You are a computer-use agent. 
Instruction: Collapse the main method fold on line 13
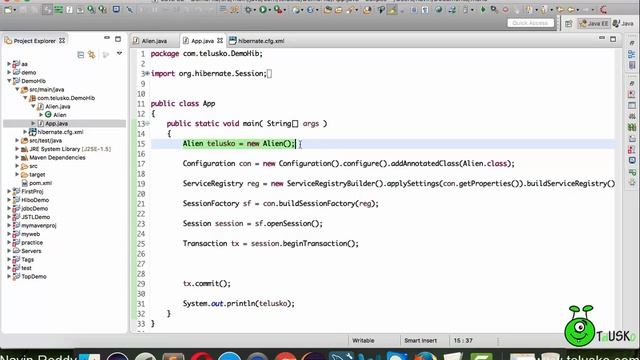click(148, 123)
